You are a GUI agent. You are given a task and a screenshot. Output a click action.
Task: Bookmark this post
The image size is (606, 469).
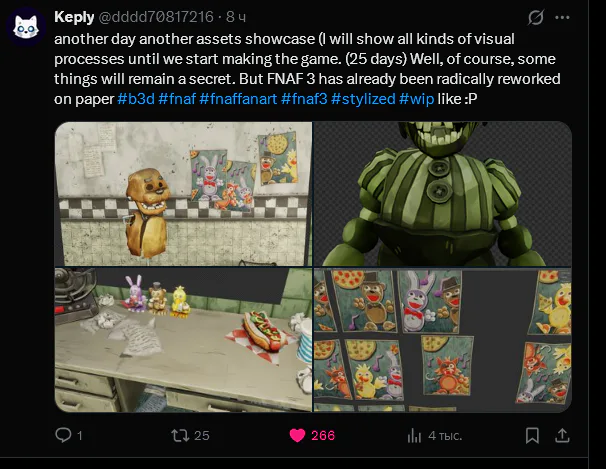click(532, 435)
